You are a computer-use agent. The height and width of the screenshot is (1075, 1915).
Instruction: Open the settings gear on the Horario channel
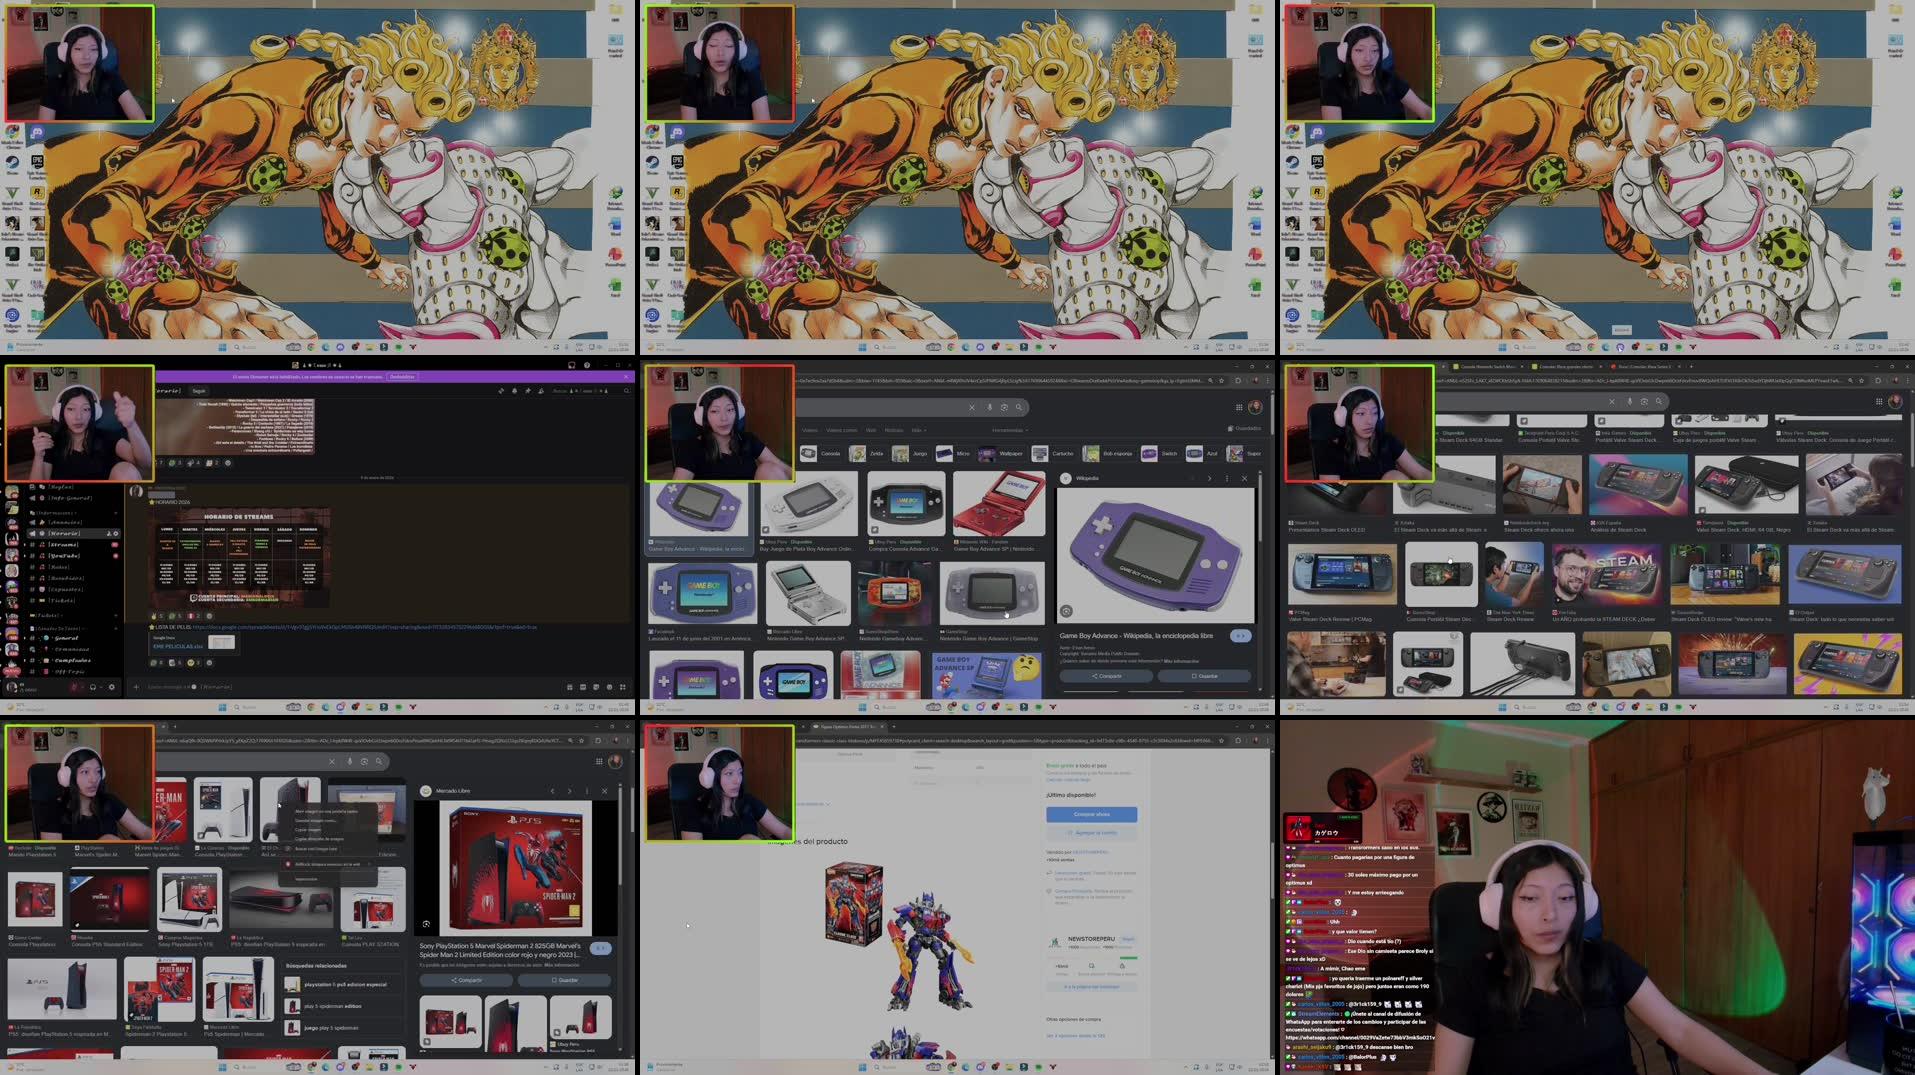click(115, 533)
